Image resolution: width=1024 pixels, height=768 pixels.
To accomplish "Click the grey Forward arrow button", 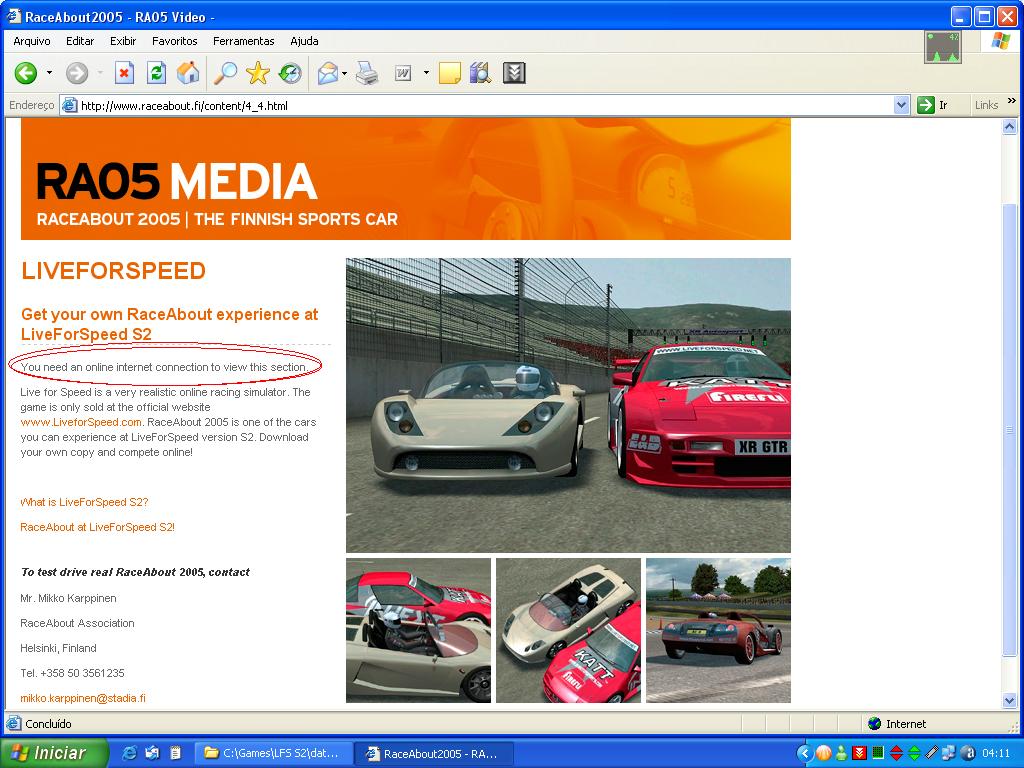I will (x=77, y=73).
